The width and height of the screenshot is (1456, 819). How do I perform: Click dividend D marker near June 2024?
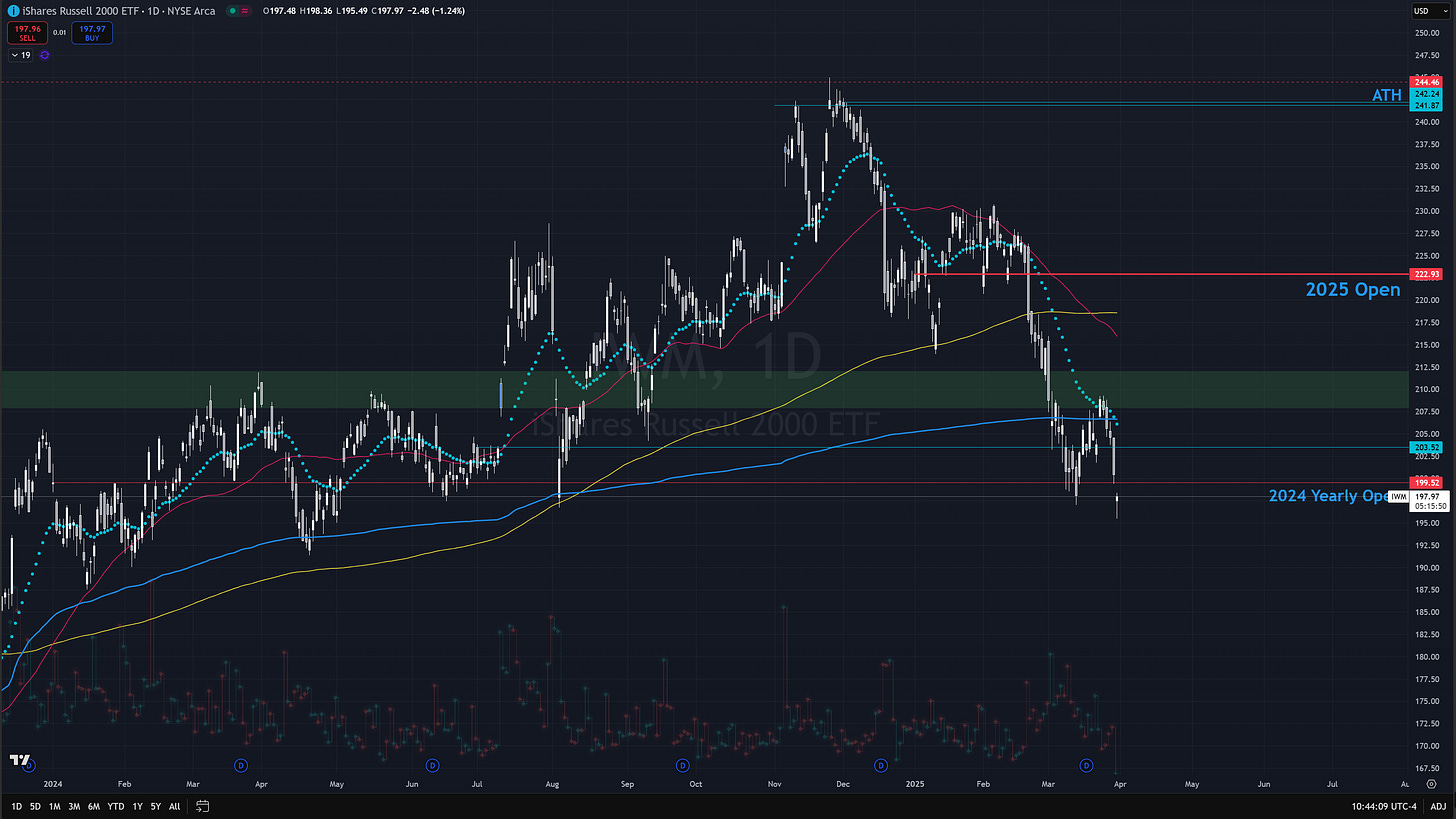pyautogui.click(x=433, y=765)
